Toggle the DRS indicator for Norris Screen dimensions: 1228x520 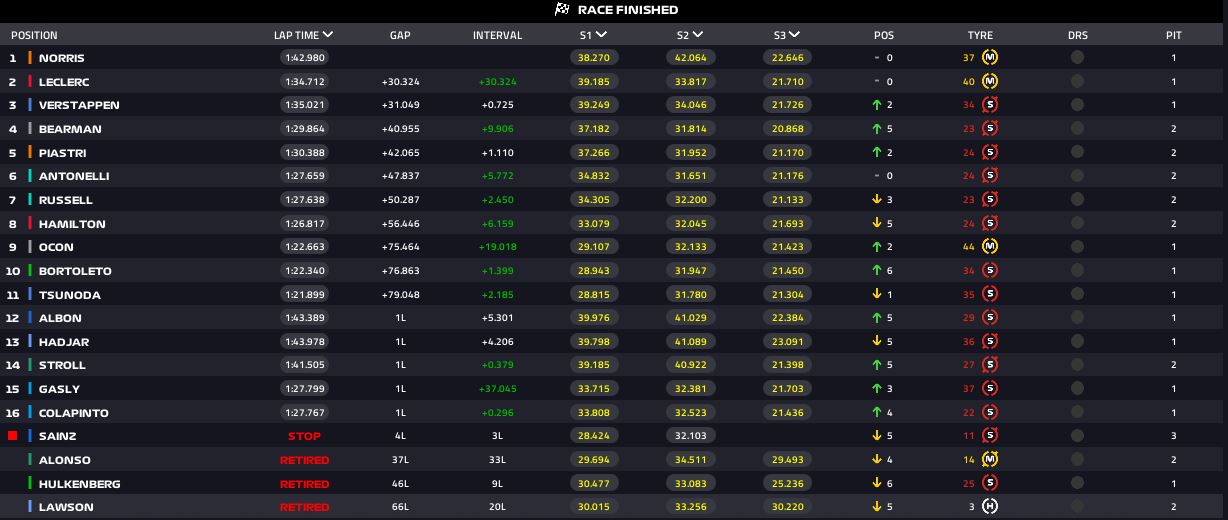pos(1077,58)
